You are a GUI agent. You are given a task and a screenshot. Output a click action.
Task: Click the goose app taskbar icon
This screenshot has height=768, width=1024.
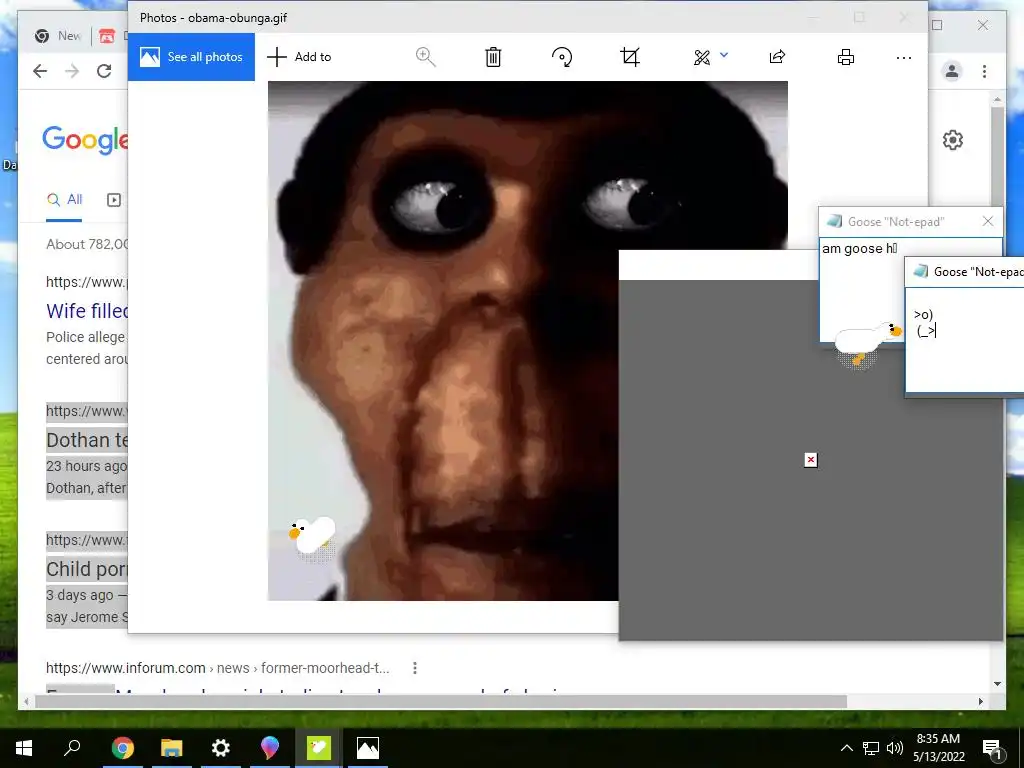pyautogui.click(x=319, y=748)
